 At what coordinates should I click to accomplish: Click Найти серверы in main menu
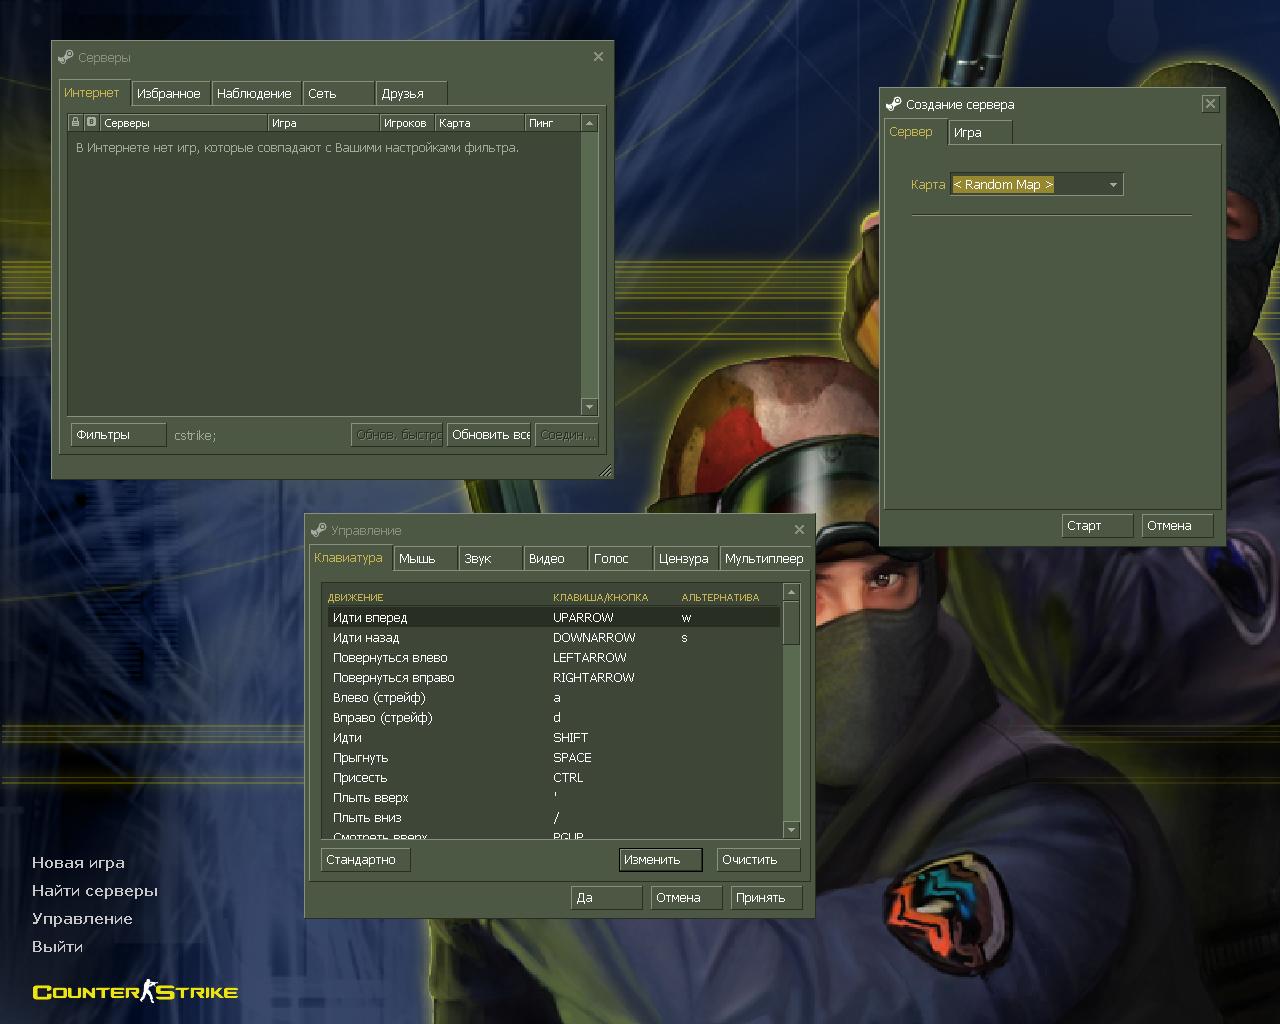(x=95, y=890)
